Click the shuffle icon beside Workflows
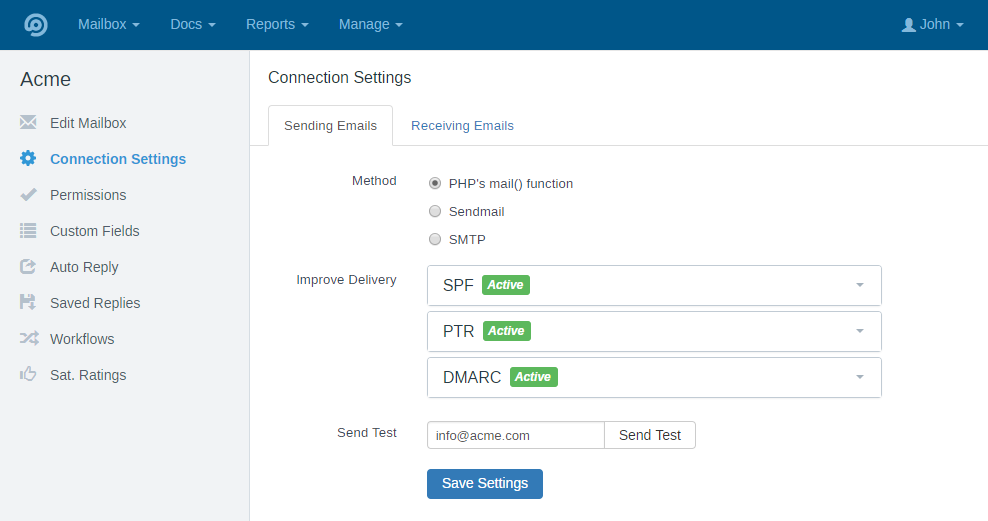This screenshot has width=988, height=521. [29, 338]
